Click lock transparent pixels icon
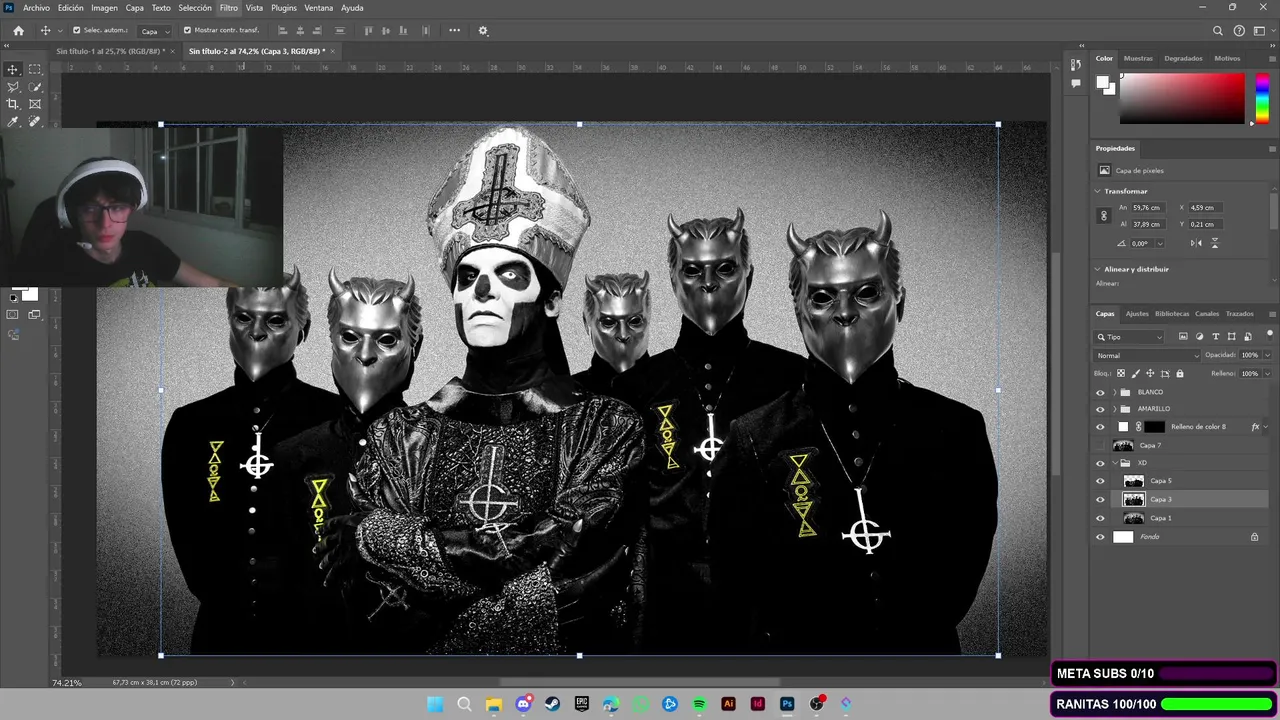The image size is (1280, 720). (1121, 373)
